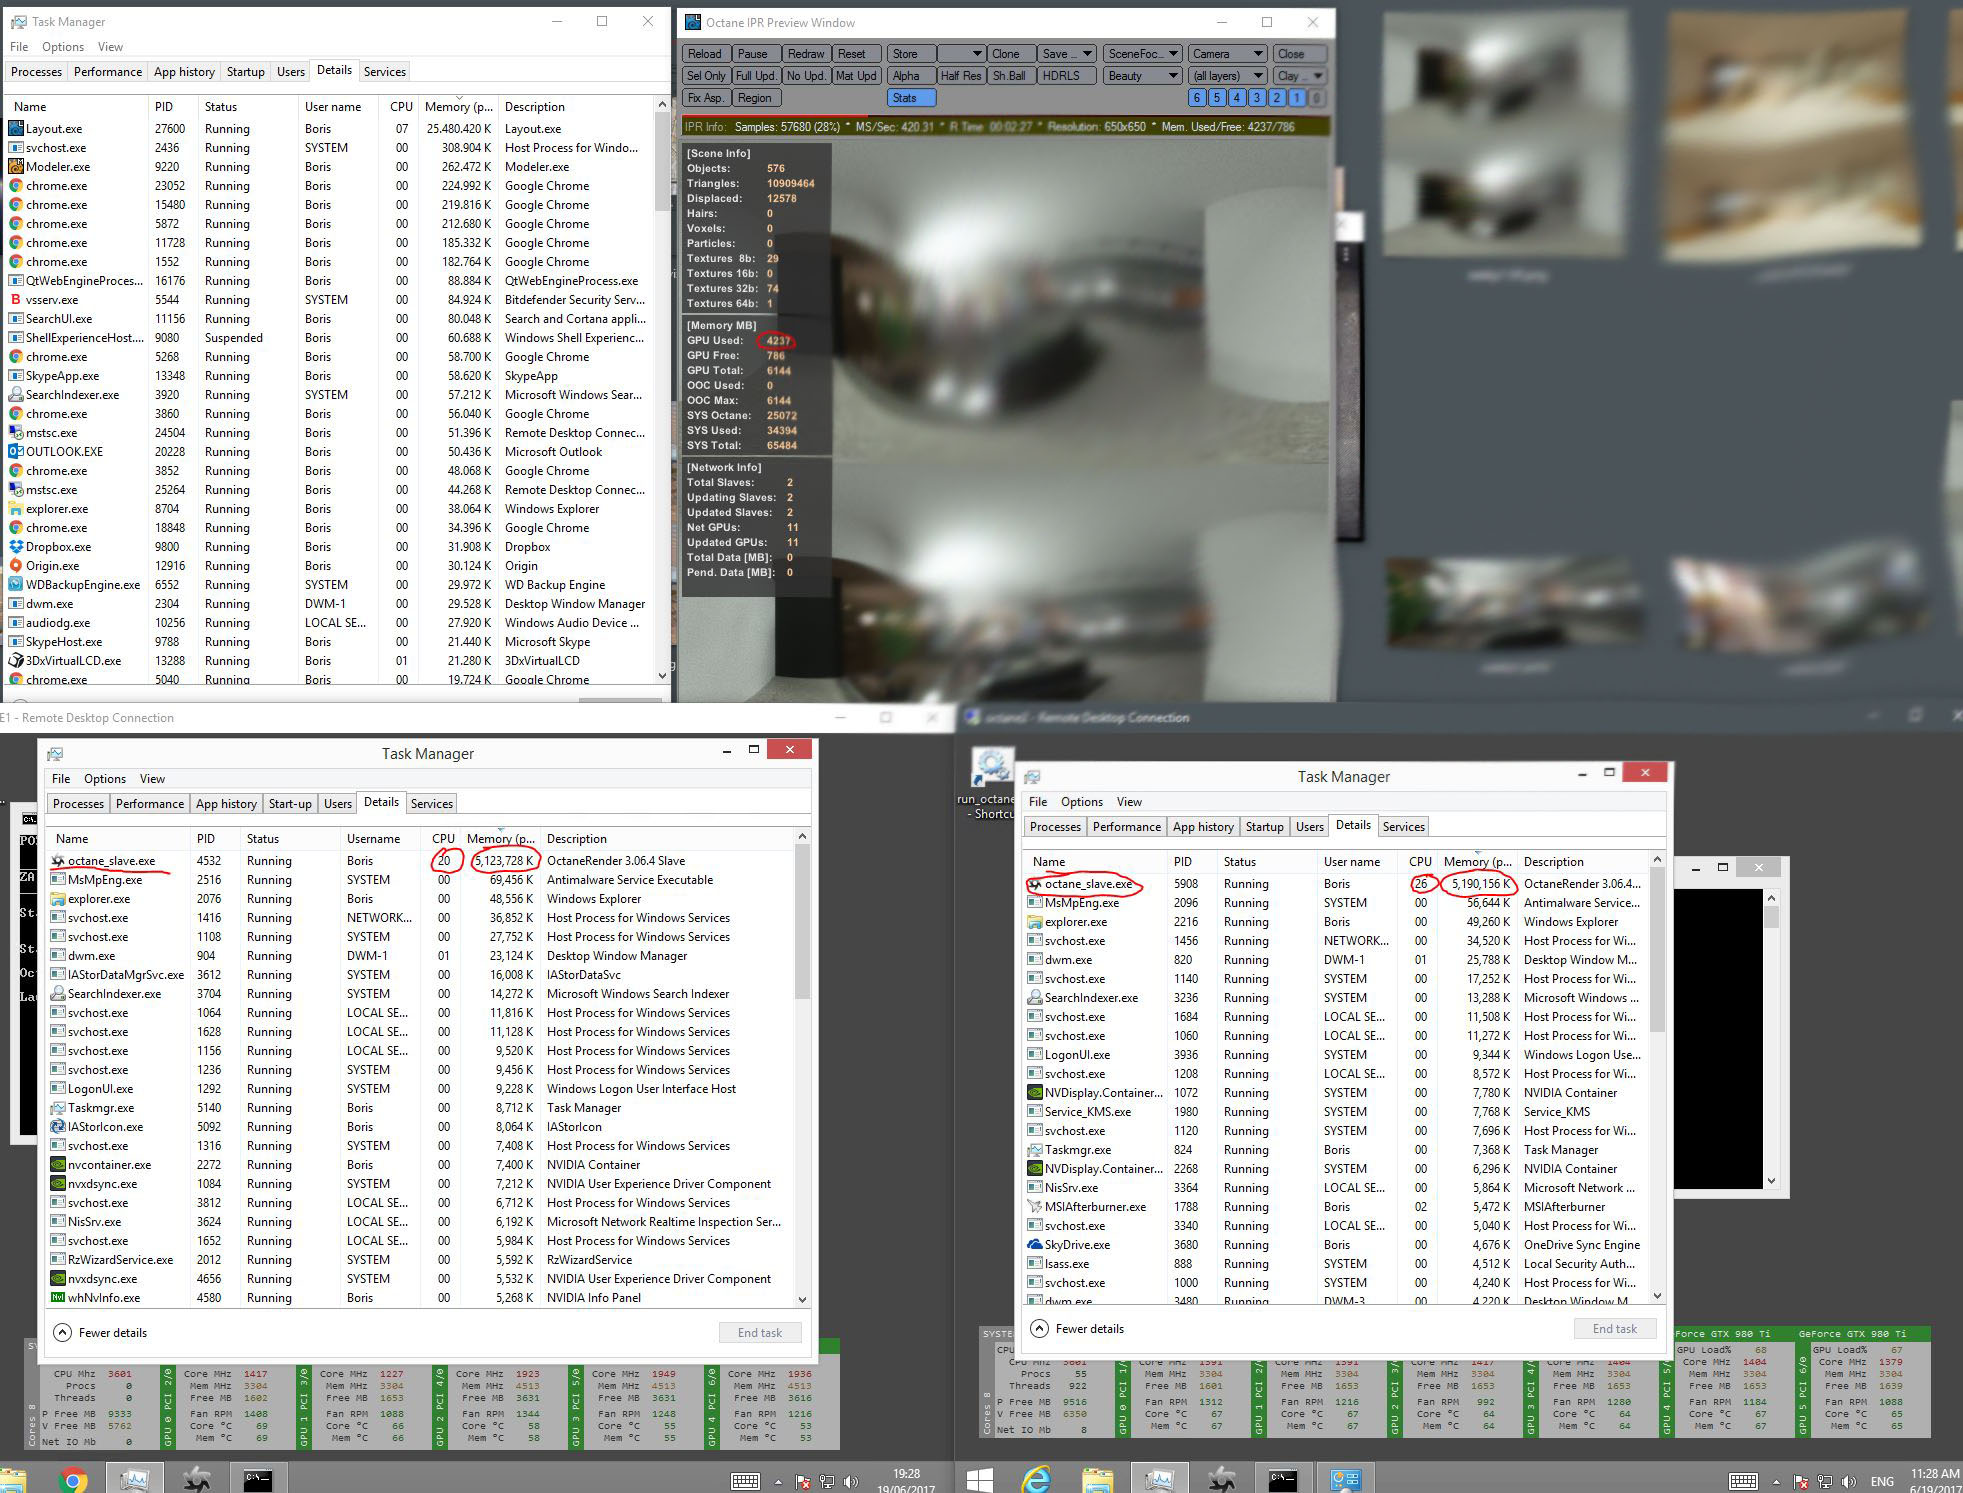Screen dimensions: 1963x1493
Task: Click Chrome icon in left remote taskbar
Action: click(x=72, y=1479)
